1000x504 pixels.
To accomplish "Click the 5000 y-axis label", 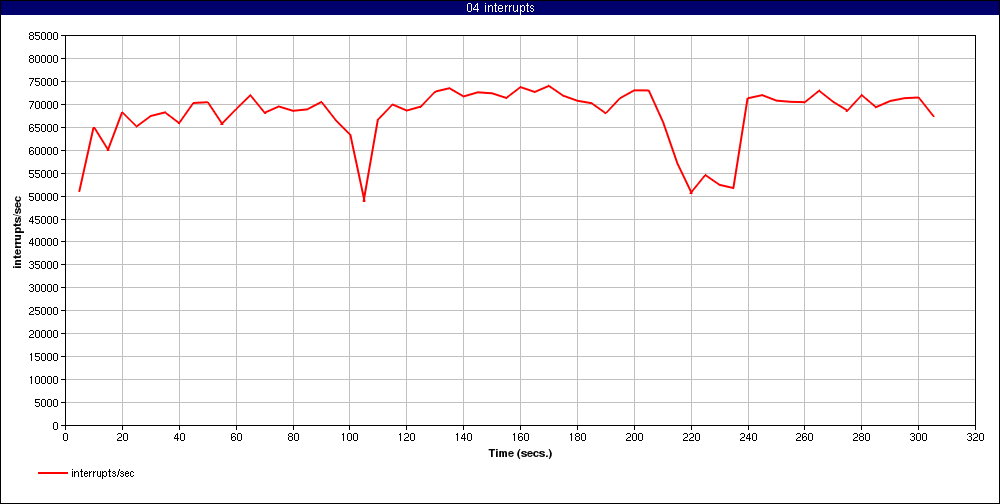I will (x=47, y=403).
